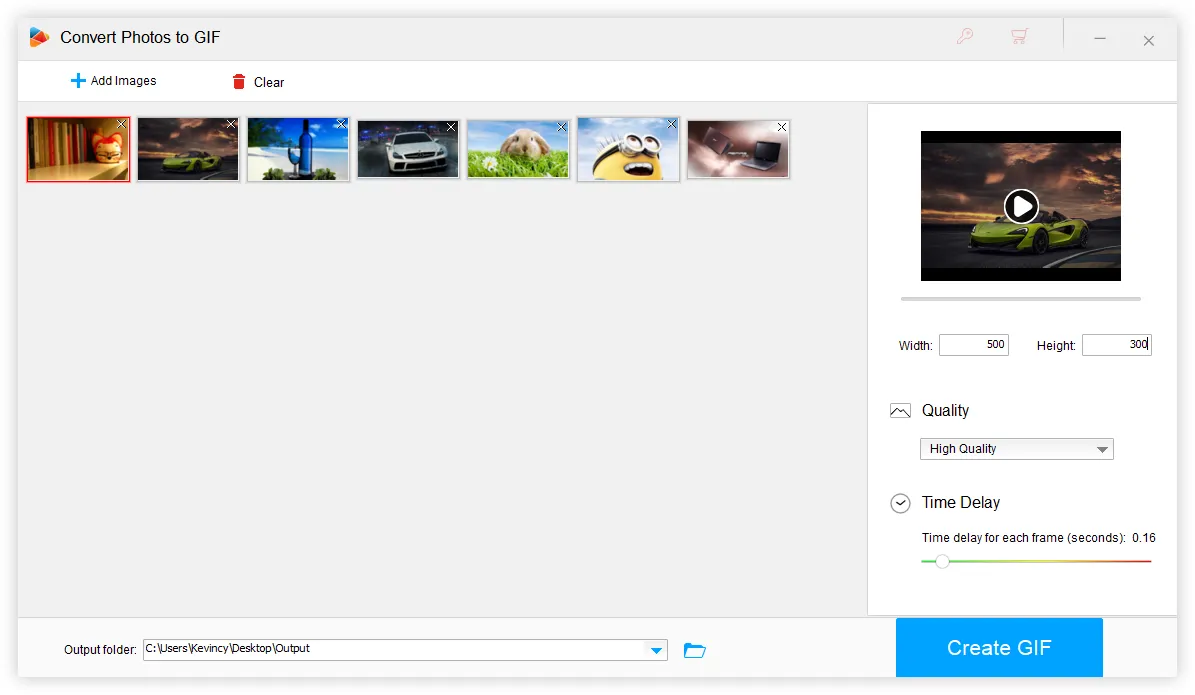The width and height of the screenshot is (1195, 695).
Task: Open the High Quality dropdown
Action: click(1016, 449)
